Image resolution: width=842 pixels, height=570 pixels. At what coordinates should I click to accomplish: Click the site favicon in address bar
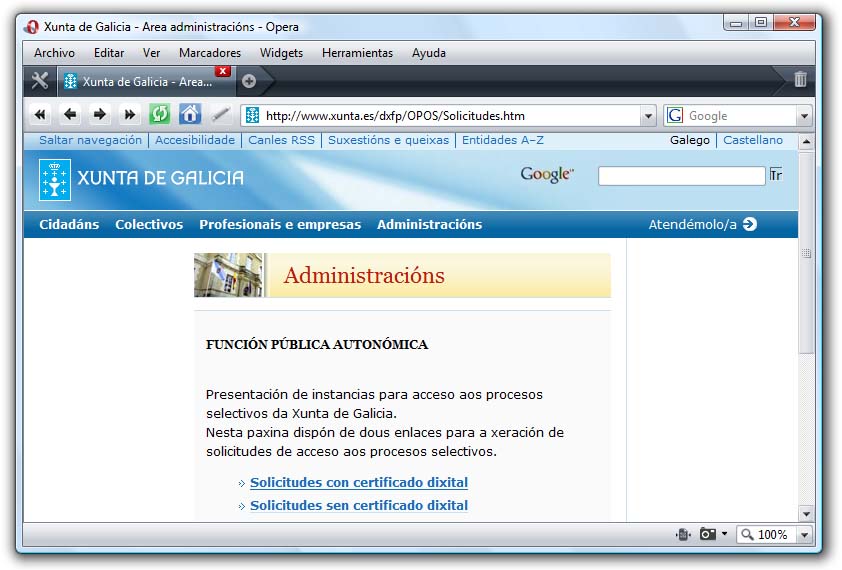tap(252, 115)
